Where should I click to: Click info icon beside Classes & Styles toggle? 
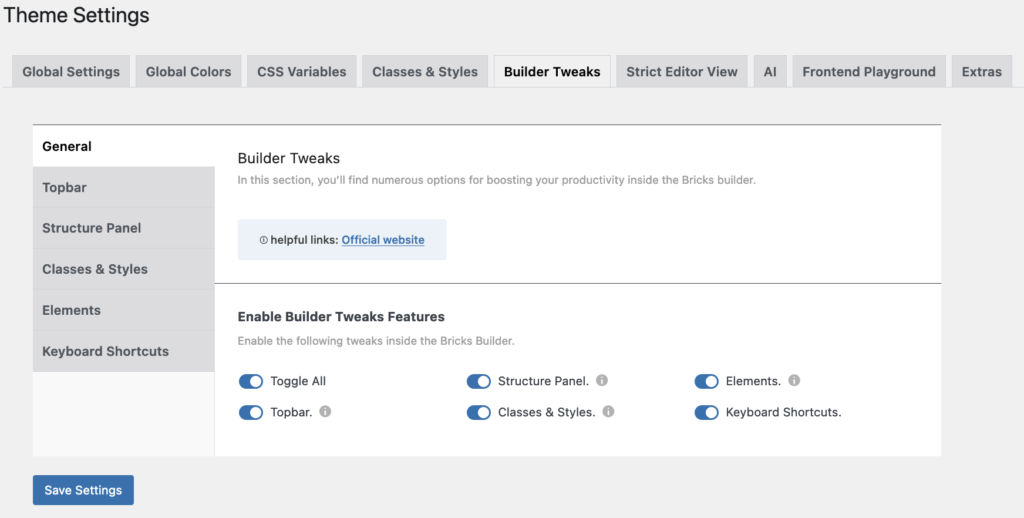(x=608, y=412)
